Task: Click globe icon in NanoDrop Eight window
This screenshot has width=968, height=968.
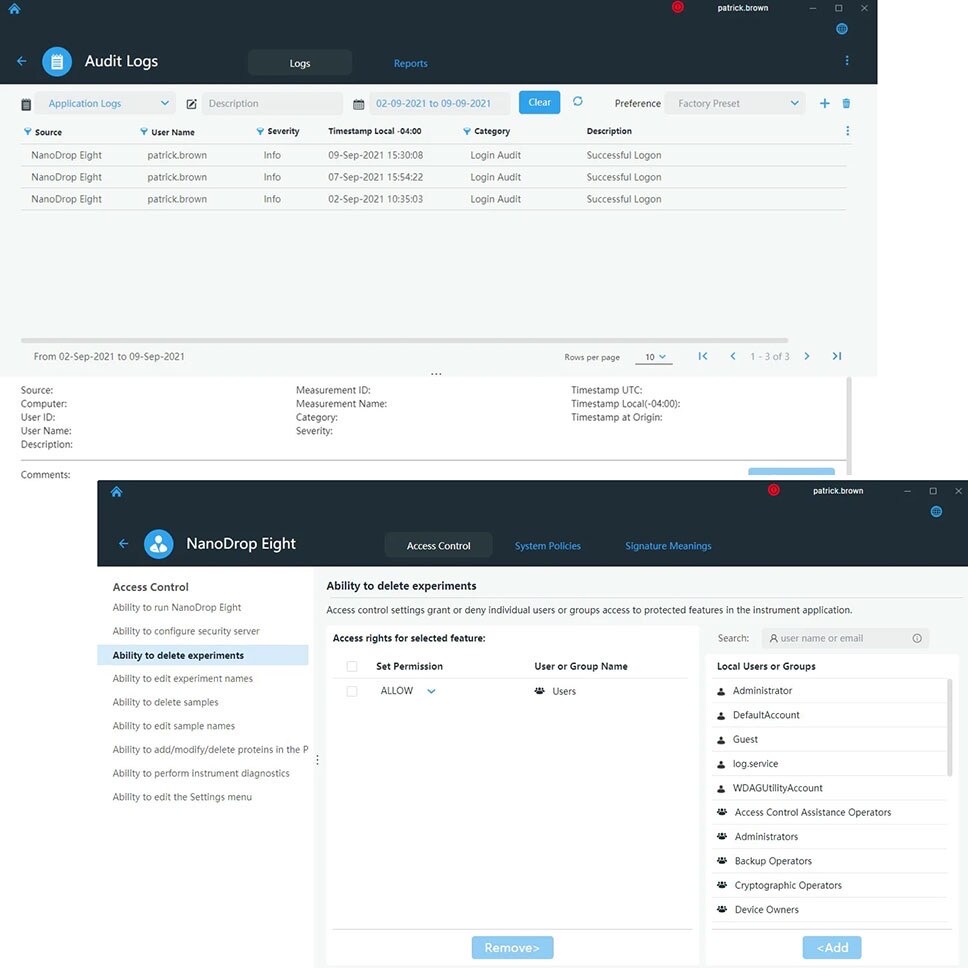Action: click(936, 512)
